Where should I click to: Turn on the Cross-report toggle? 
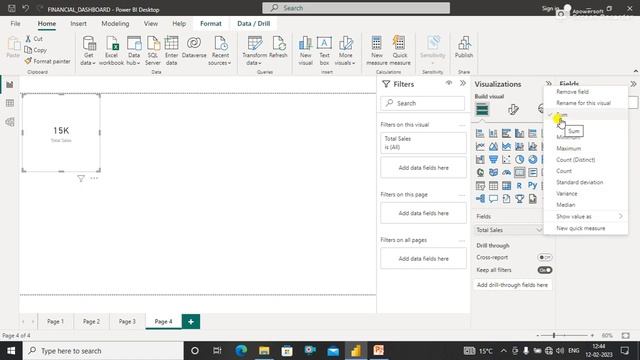544,258
